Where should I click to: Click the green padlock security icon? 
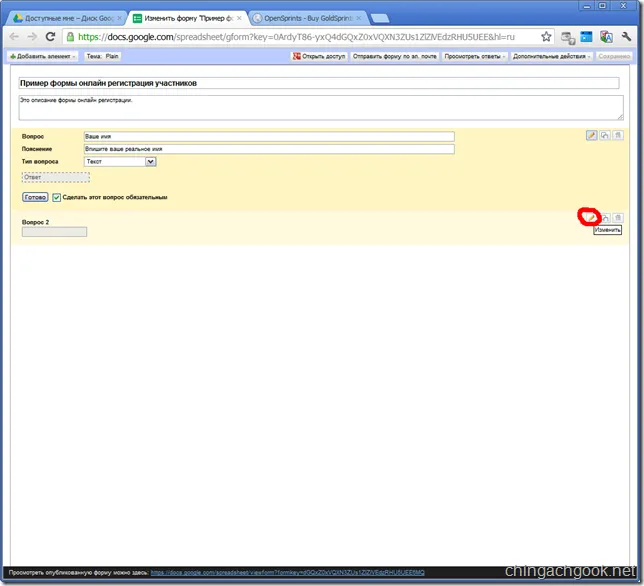tap(70, 37)
